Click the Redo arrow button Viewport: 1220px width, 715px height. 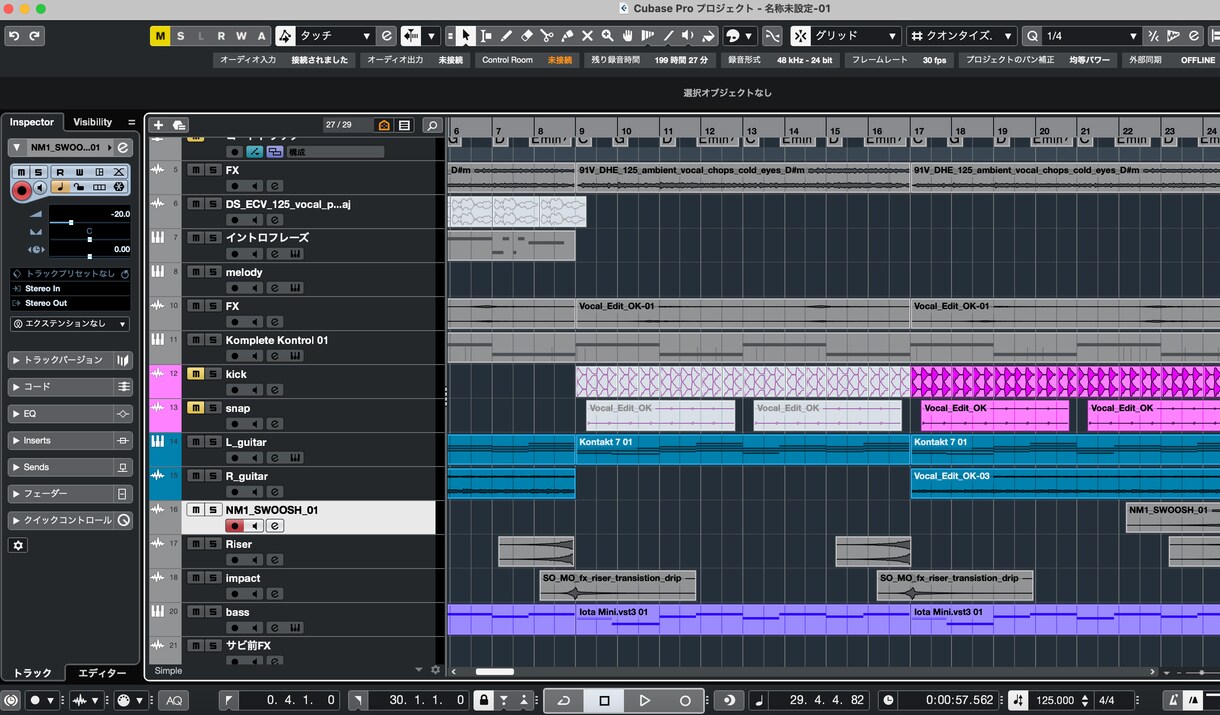(35, 36)
